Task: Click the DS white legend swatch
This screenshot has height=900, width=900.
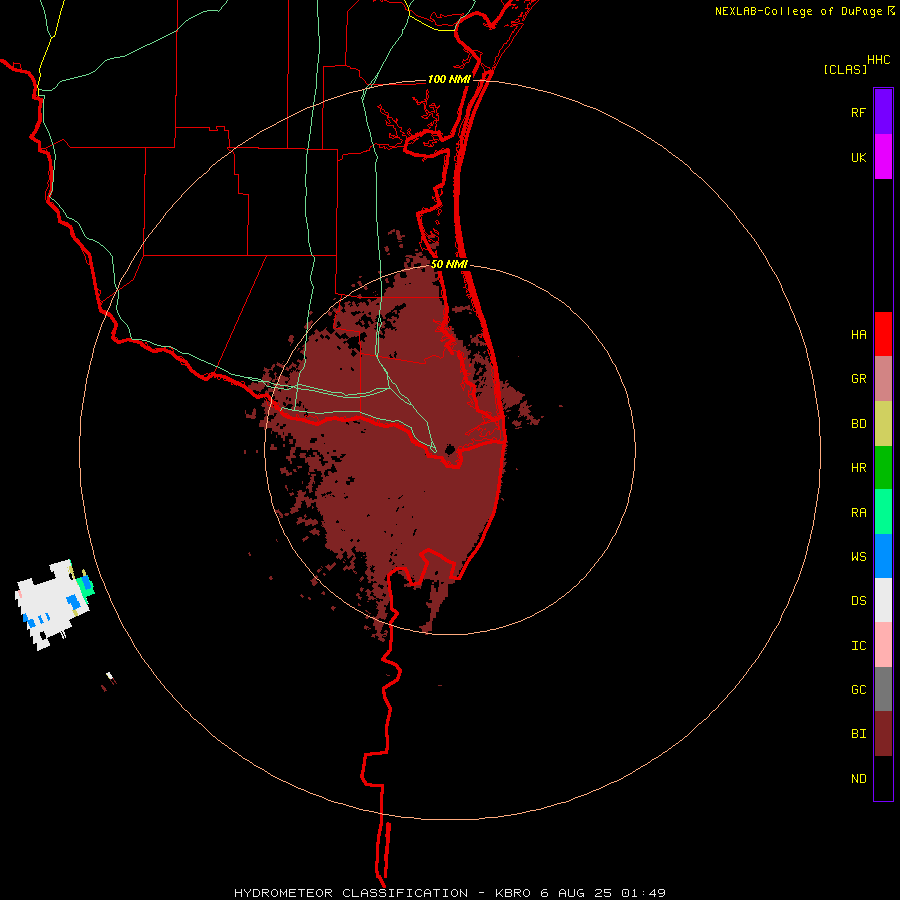Action: 883,600
